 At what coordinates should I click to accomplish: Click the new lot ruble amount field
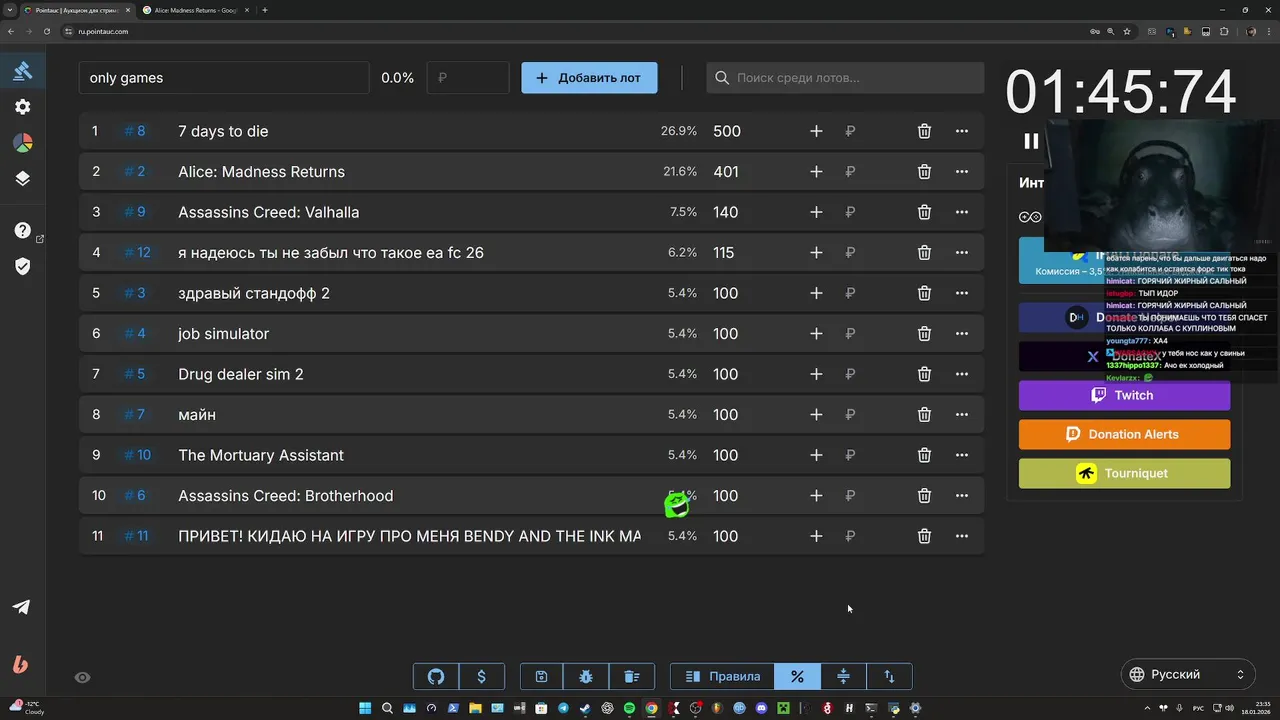(x=468, y=78)
